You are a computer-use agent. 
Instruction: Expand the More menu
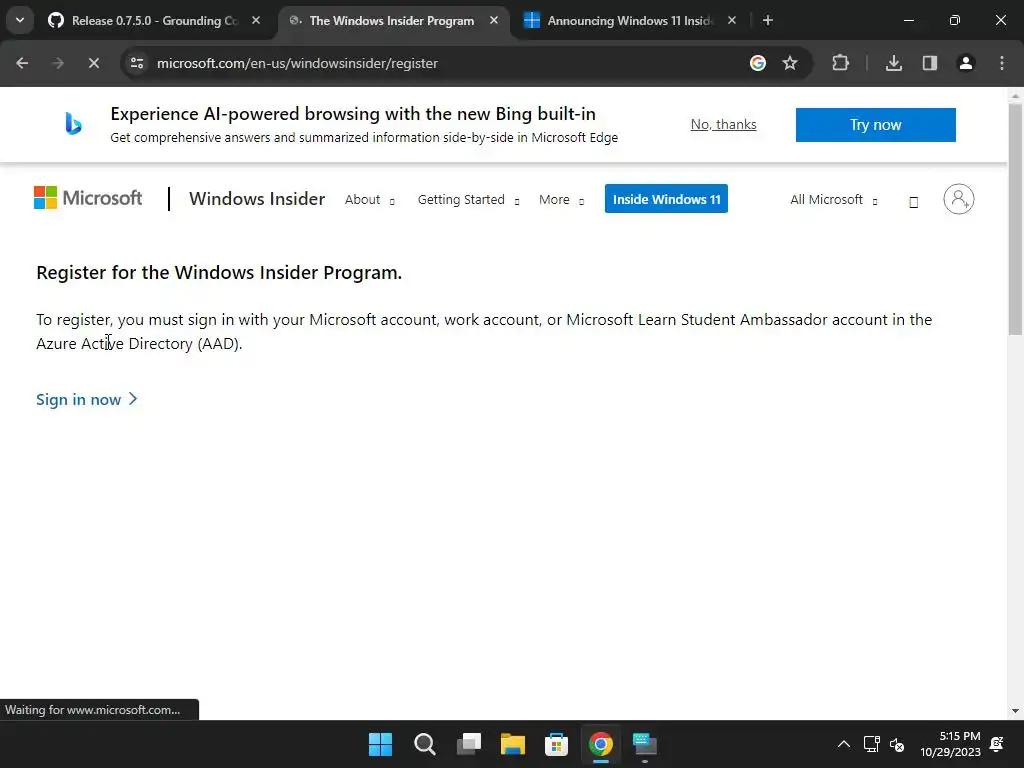tap(561, 200)
